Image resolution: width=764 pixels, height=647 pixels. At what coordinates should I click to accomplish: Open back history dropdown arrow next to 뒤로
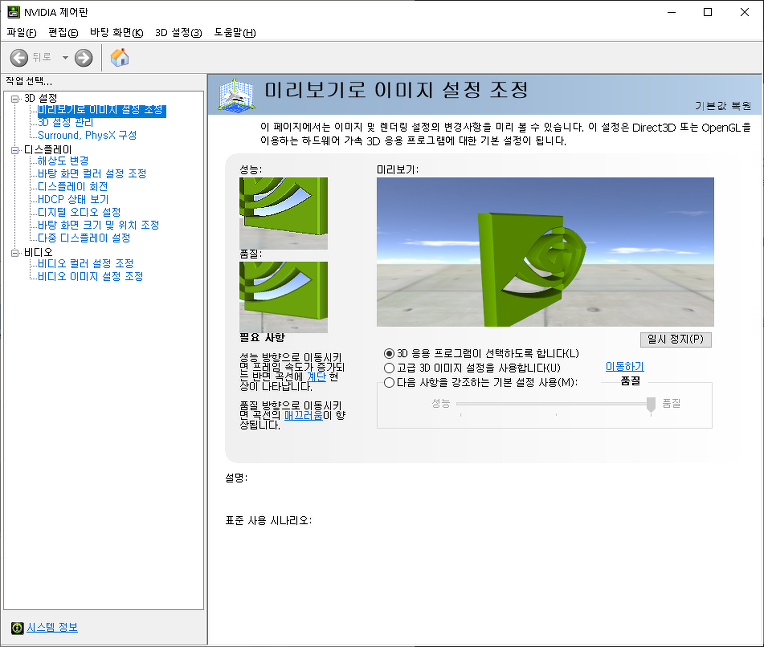[x=65, y=57]
